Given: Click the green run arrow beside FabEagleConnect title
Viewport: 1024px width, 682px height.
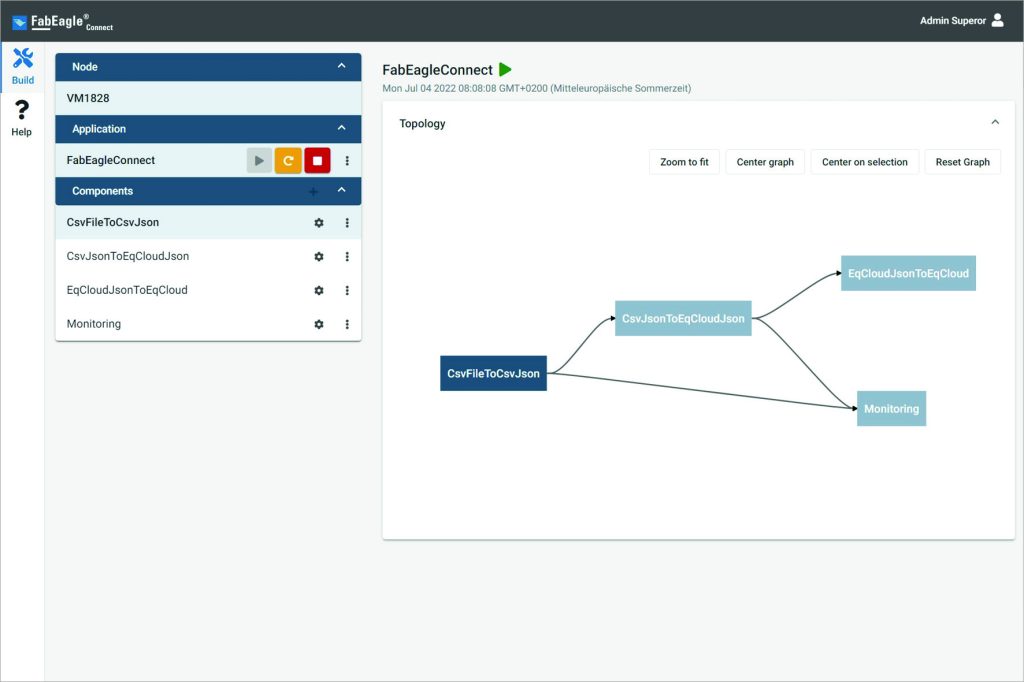Looking at the screenshot, I should tap(506, 70).
